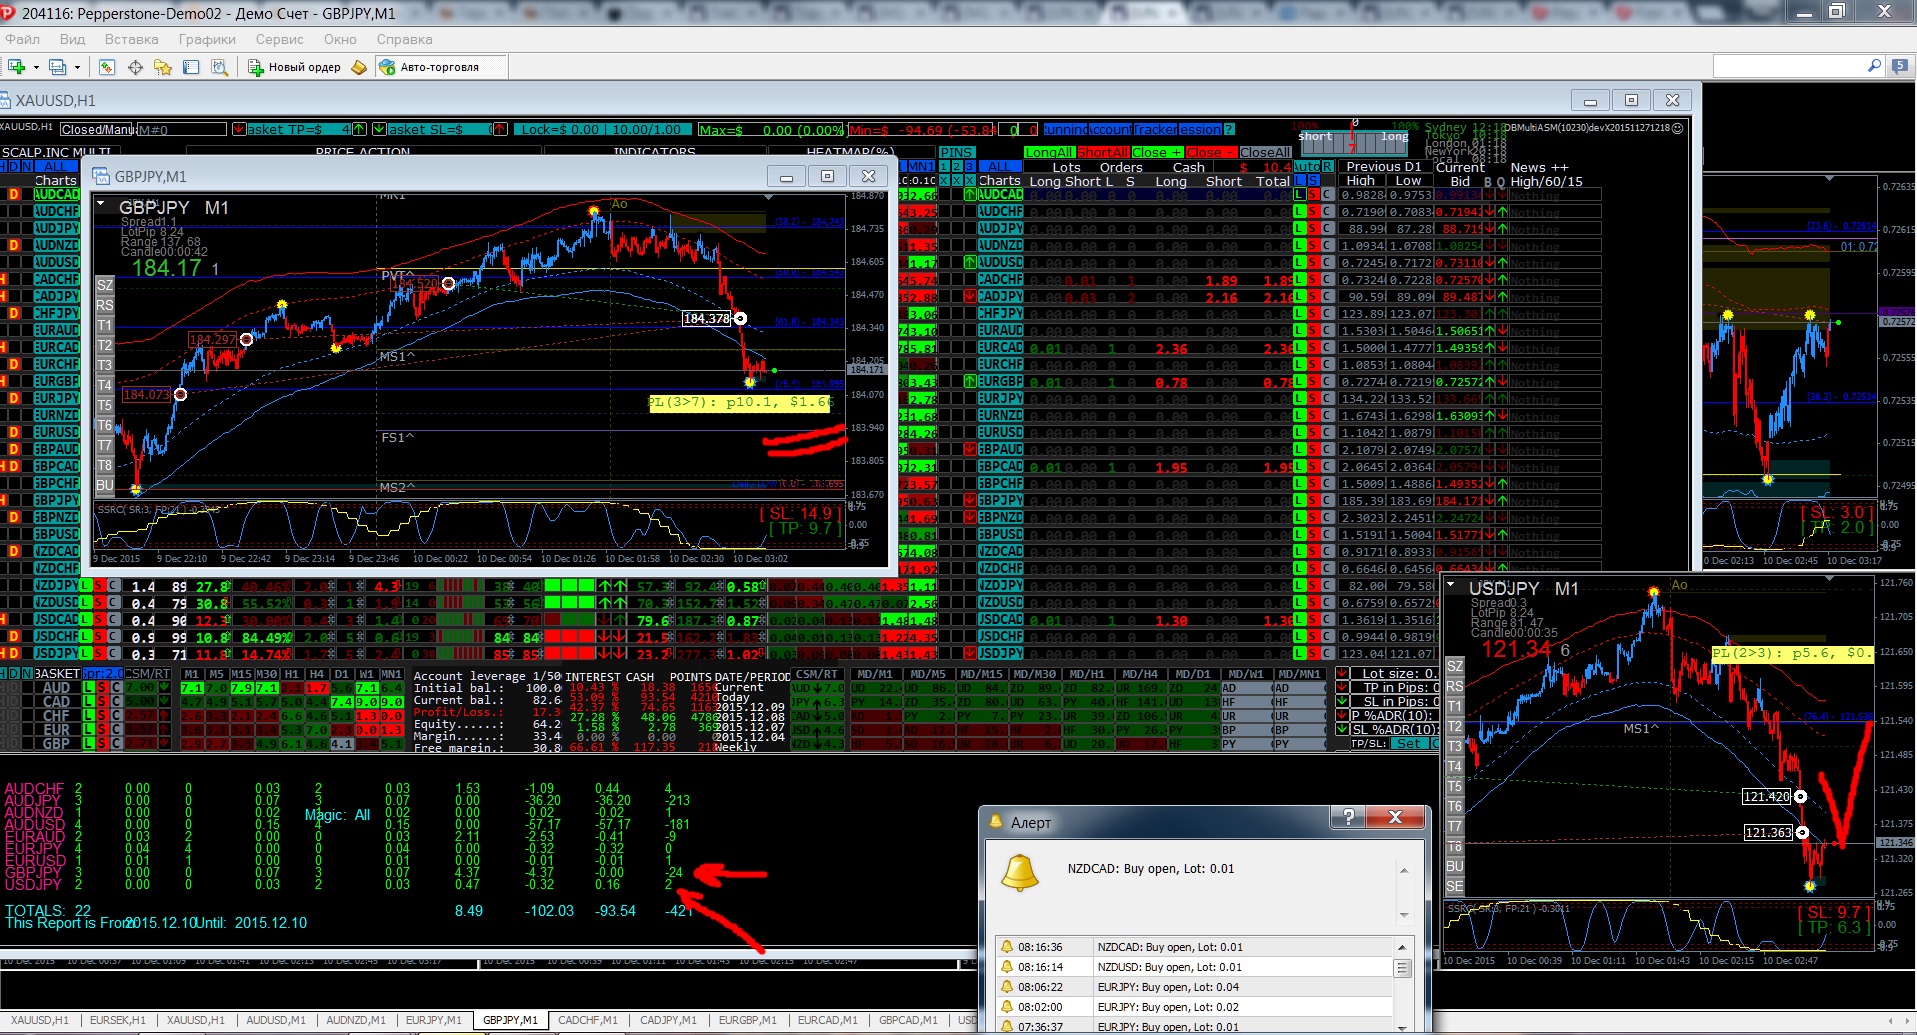Toggle the SL %ADR(10) arrow checkbox
The width and height of the screenshot is (1917, 1035).
(x=1342, y=729)
